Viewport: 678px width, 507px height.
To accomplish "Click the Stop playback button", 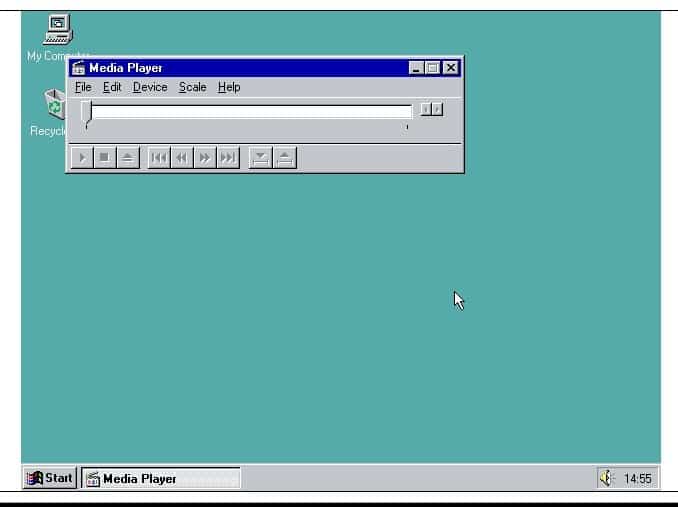I will coord(105,158).
